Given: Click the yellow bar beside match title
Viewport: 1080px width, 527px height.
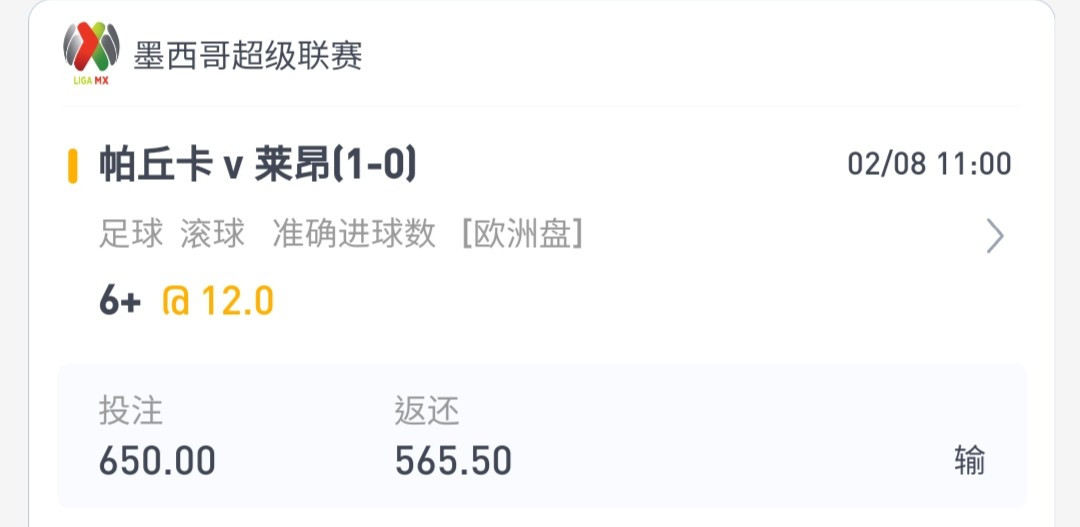Looking at the screenshot, I should [x=72, y=166].
